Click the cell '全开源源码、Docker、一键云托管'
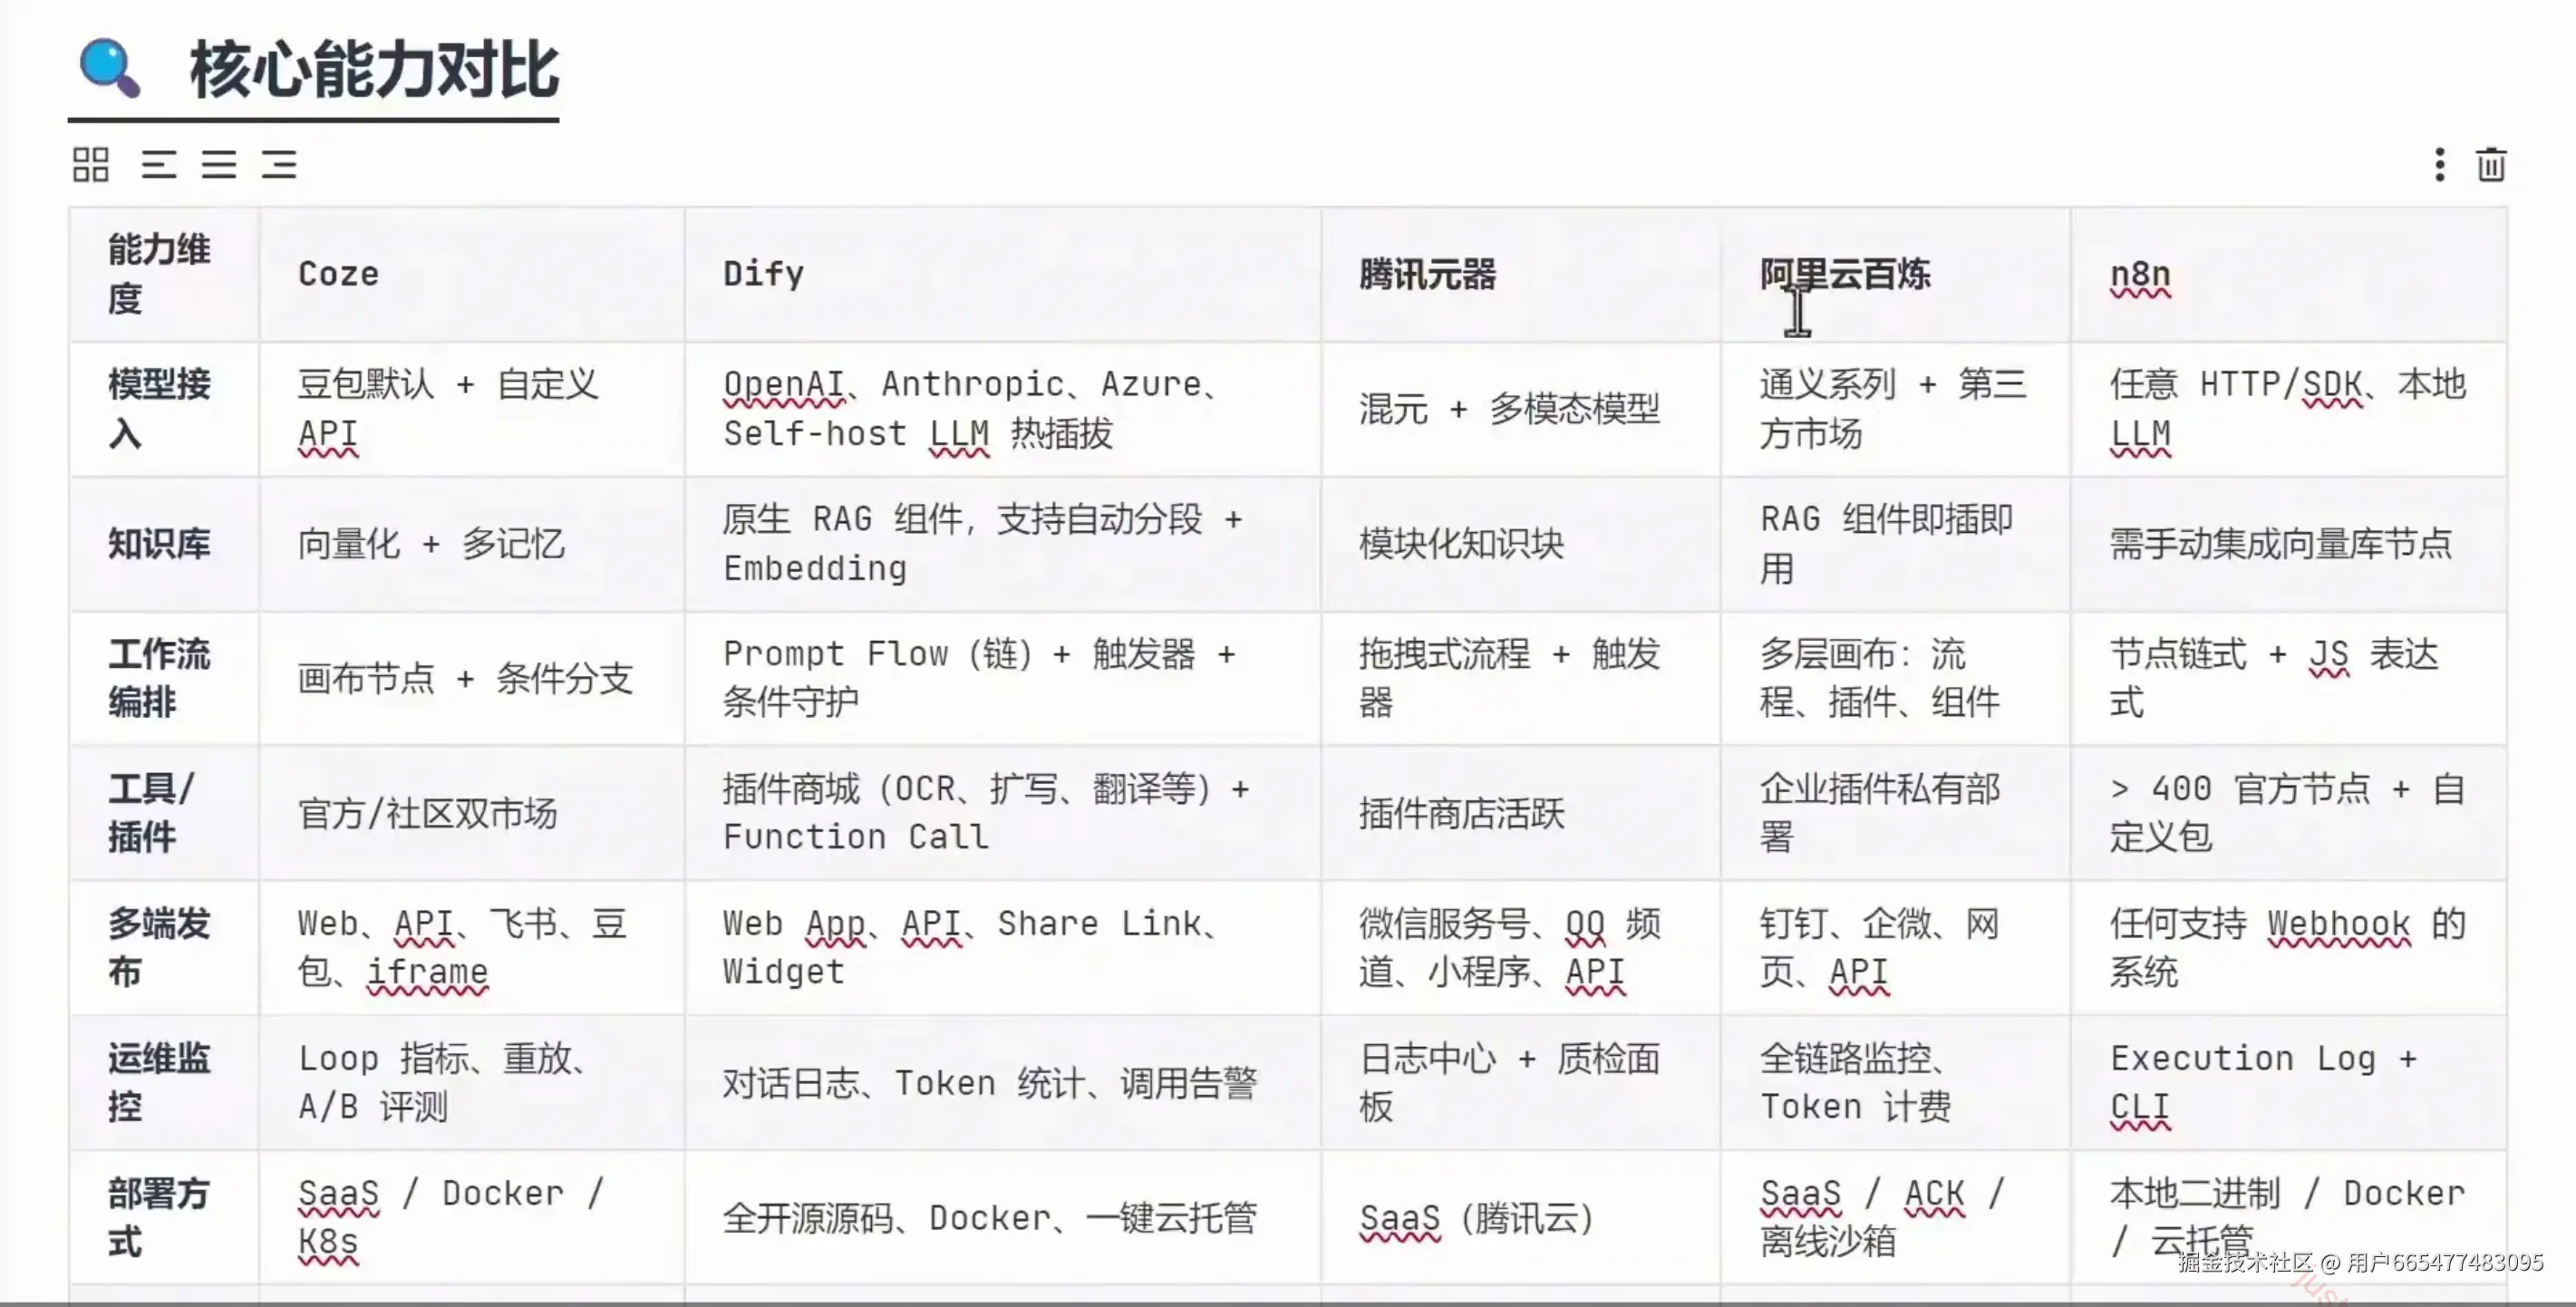The image size is (2576, 1307). pyautogui.click(x=1003, y=1218)
